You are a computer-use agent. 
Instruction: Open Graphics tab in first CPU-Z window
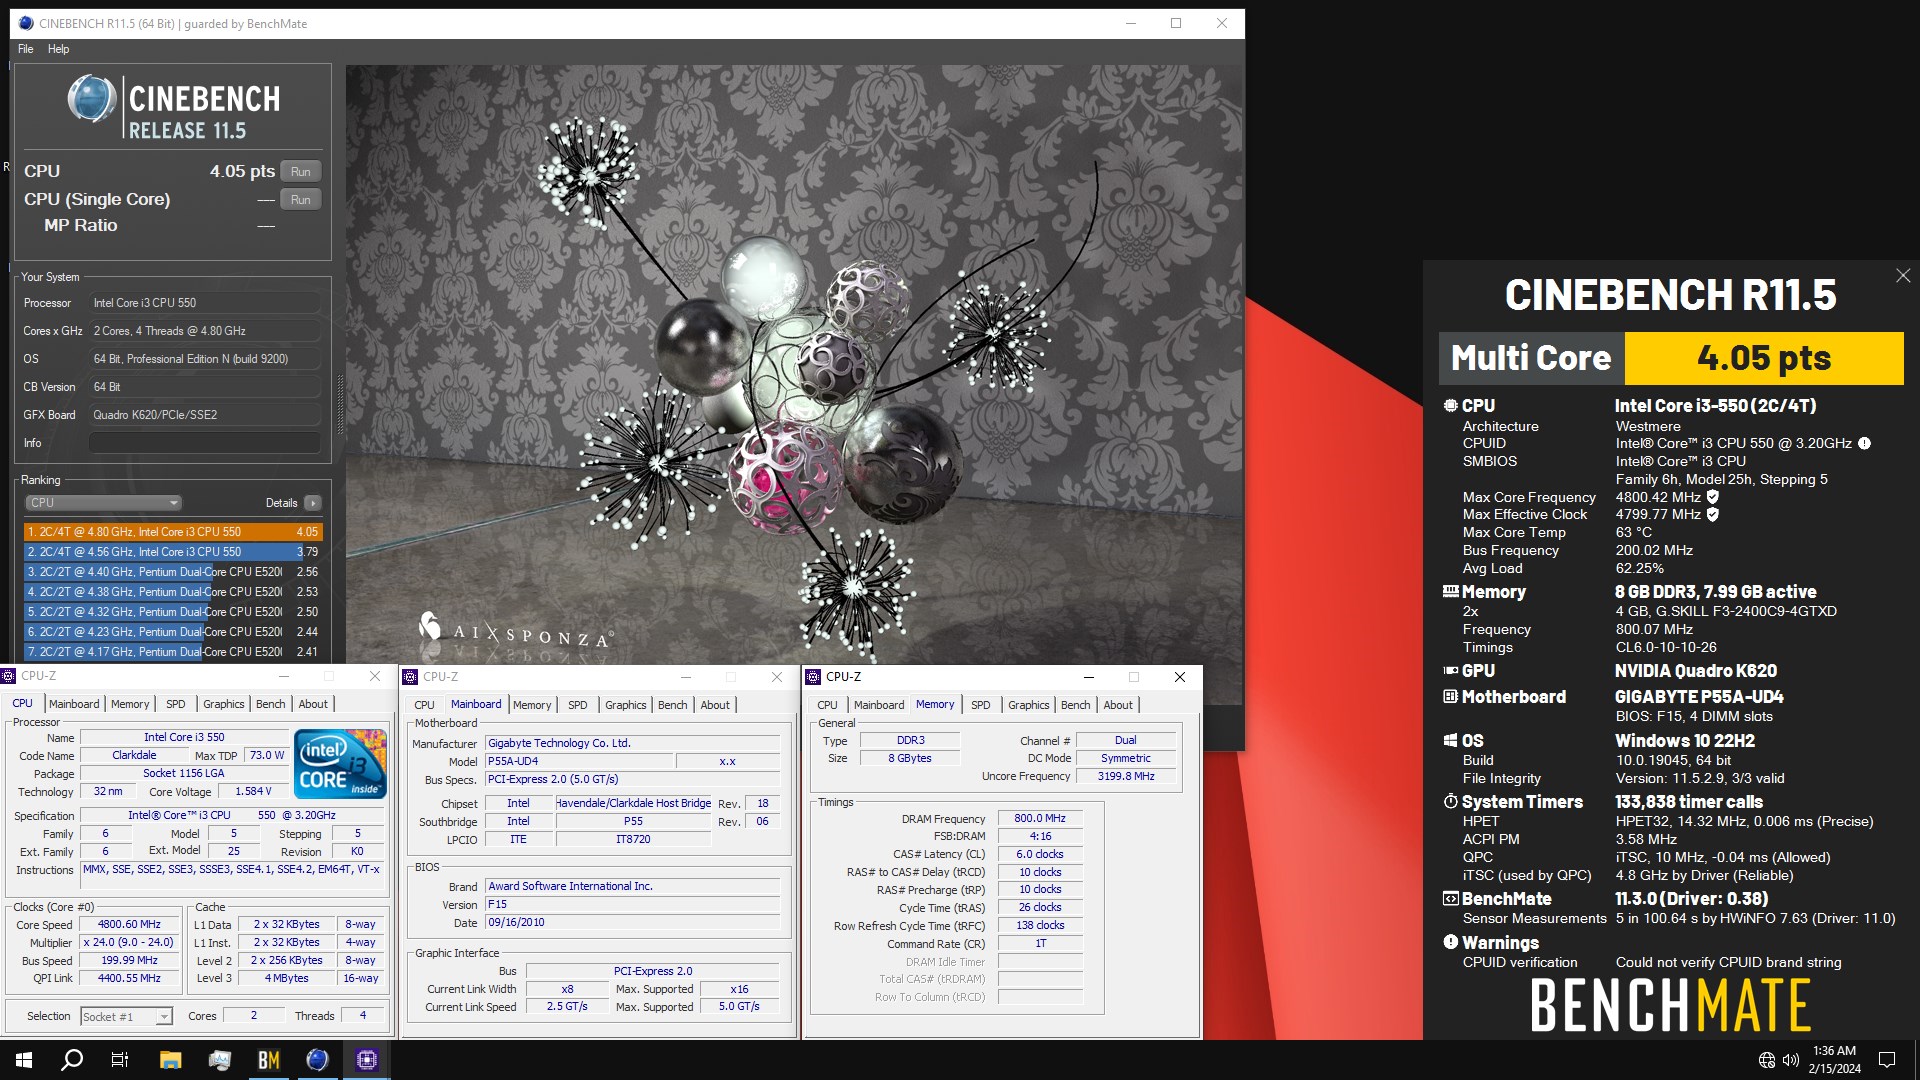pyautogui.click(x=224, y=704)
